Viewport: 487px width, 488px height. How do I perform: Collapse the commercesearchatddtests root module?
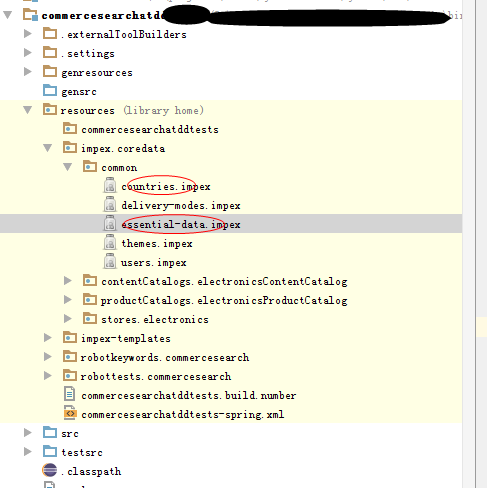(x=8, y=15)
